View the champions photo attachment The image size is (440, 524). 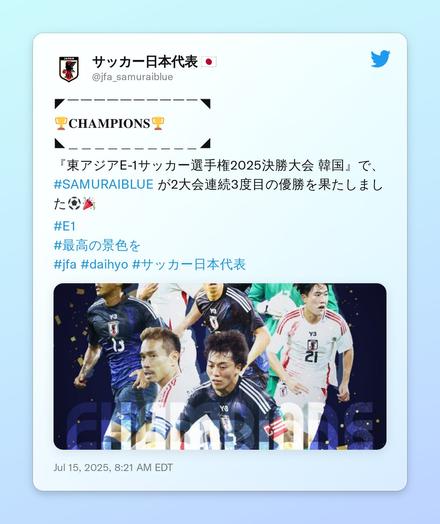tap(220, 366)
